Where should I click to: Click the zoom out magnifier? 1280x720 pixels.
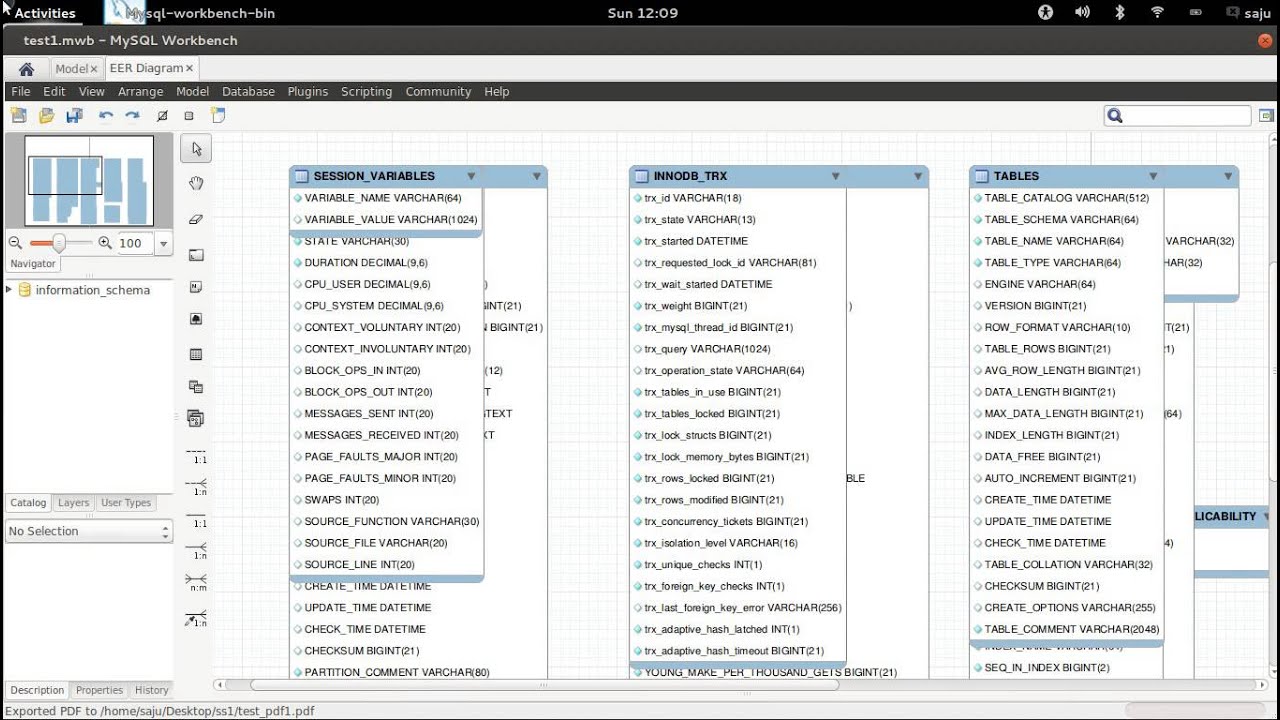click(15, 243)
